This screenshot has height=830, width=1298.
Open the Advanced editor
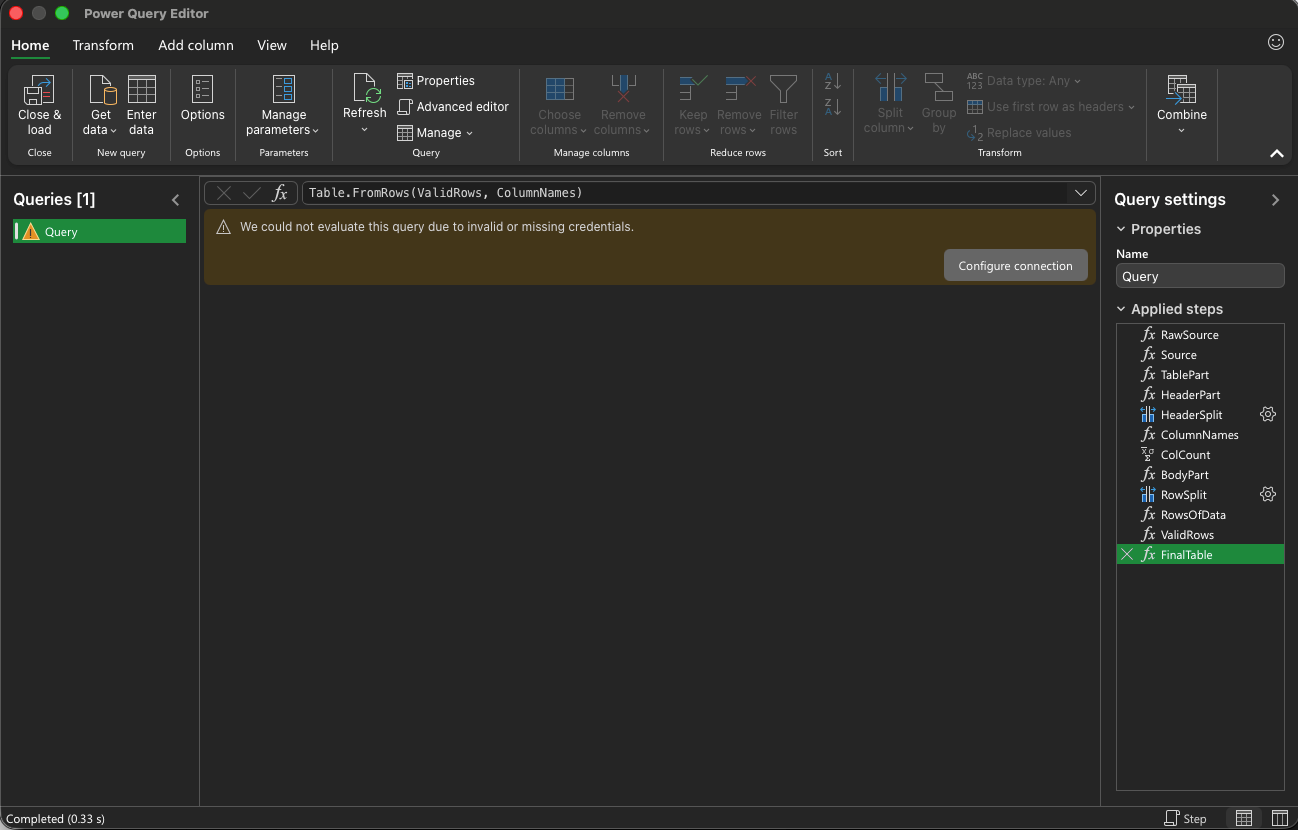point(453,107)
